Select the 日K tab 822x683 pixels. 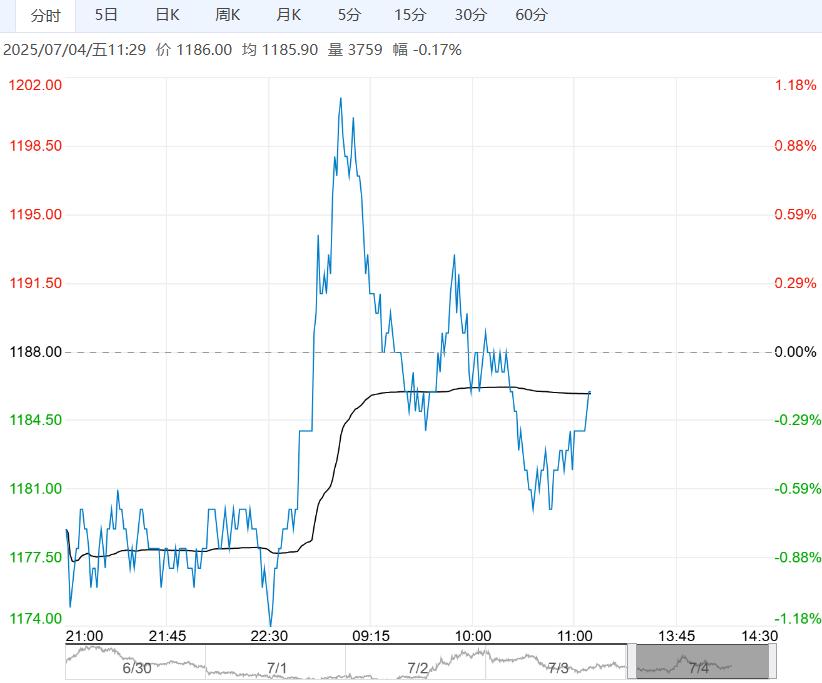click(x=167, y=15)
